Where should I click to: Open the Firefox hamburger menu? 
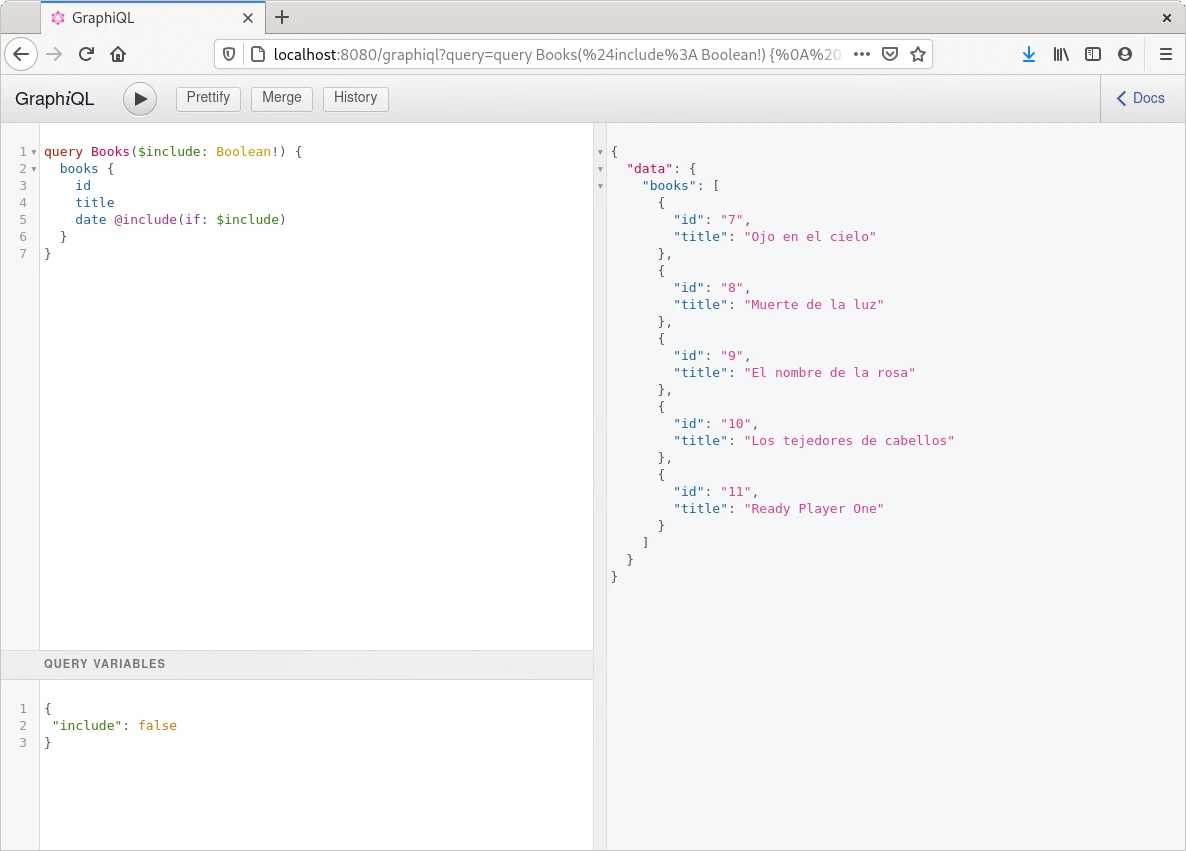pos(1165,54)
